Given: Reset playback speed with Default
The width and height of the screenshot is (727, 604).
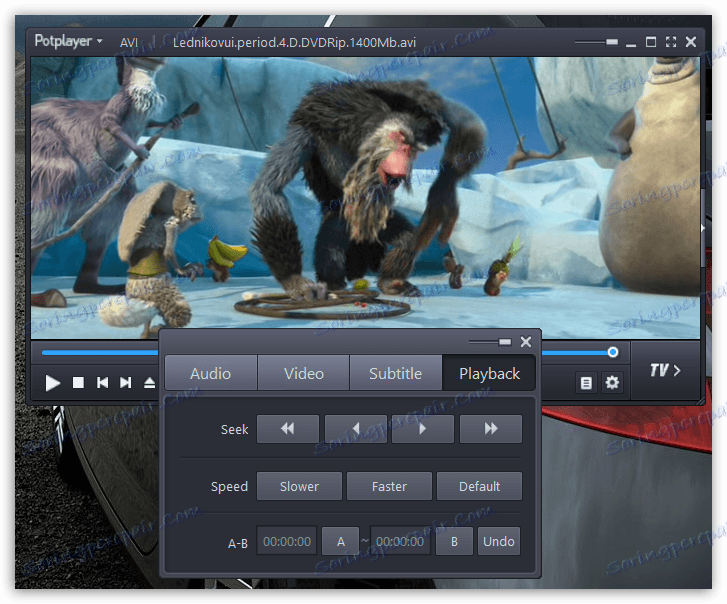Looking at the screenshot, I should [x=479, y=486].
